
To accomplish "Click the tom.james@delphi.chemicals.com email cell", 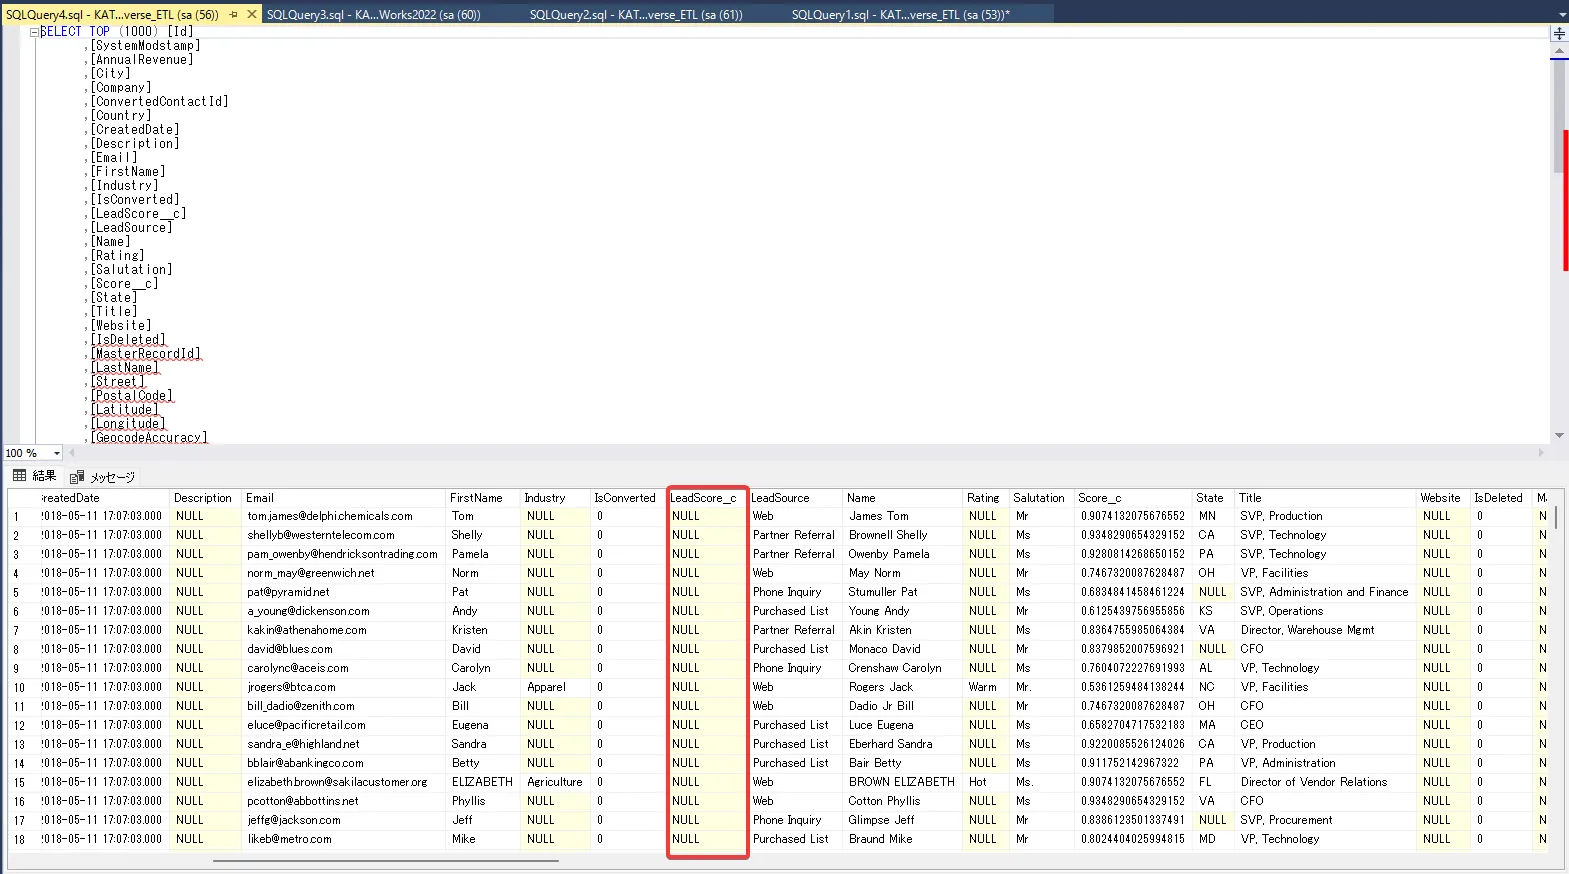I will 344,517.
